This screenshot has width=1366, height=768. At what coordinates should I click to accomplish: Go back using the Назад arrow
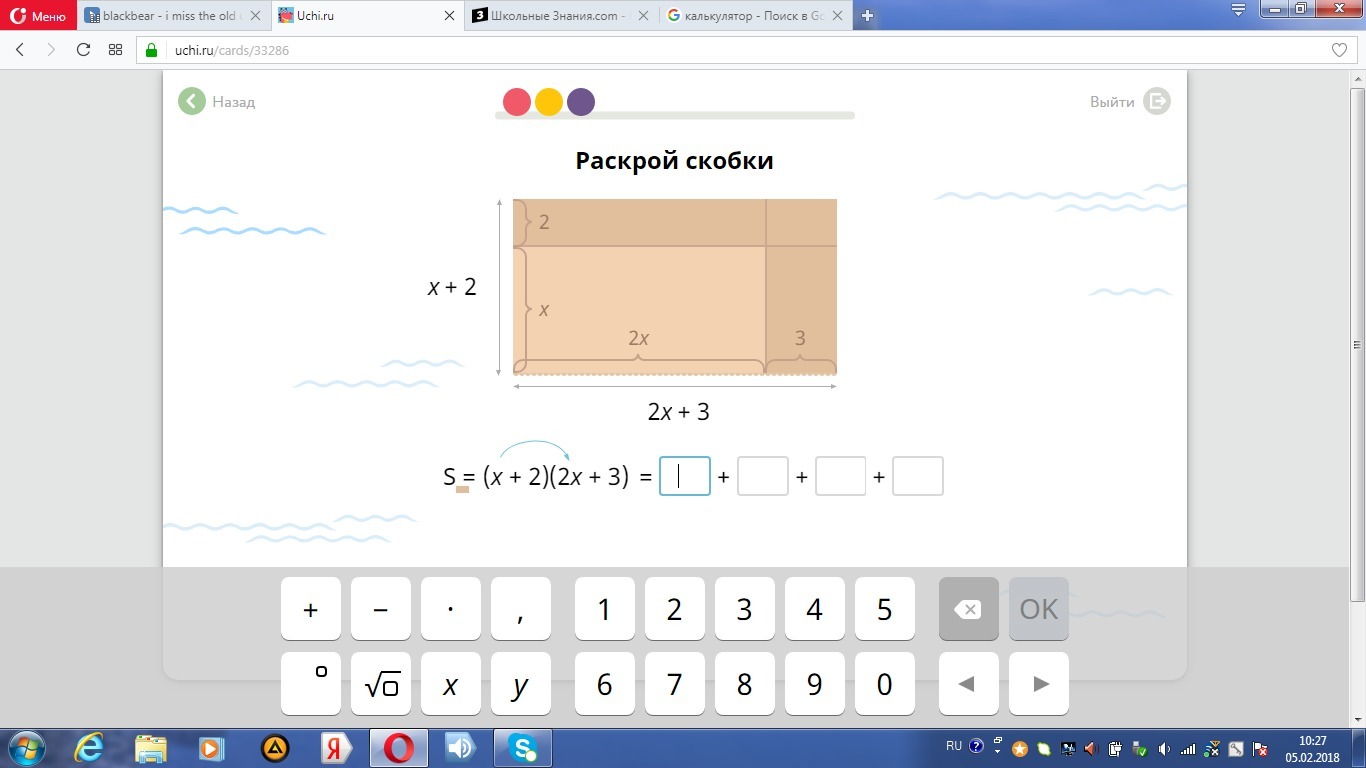coord(192,101)
